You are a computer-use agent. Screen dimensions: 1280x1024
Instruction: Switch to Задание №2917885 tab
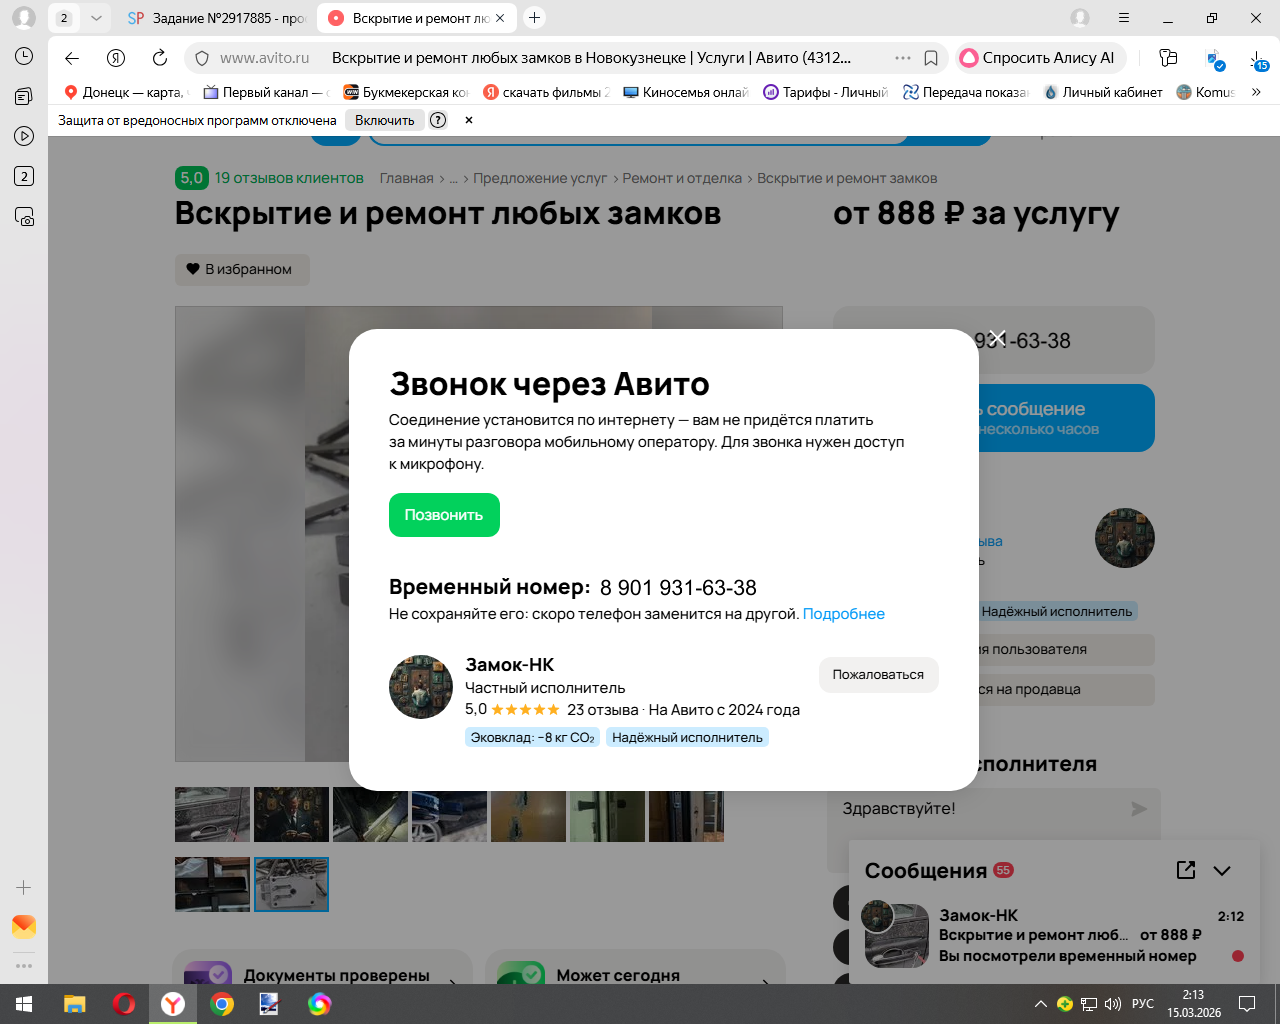click(x=218, y=18)
